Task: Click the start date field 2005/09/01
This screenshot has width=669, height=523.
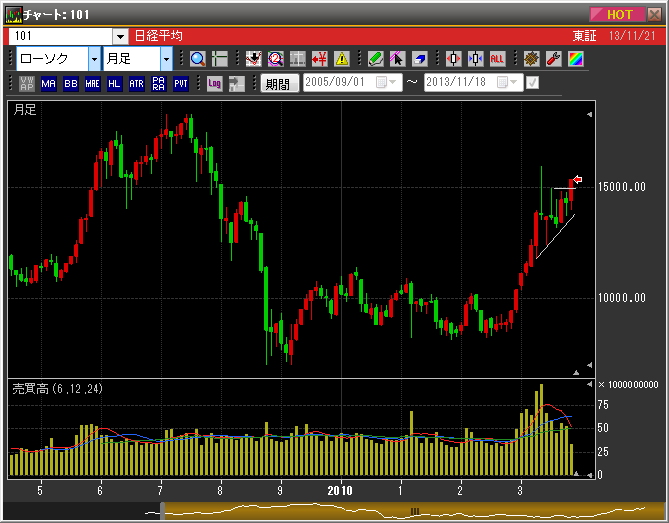Action: click(338, 83)
